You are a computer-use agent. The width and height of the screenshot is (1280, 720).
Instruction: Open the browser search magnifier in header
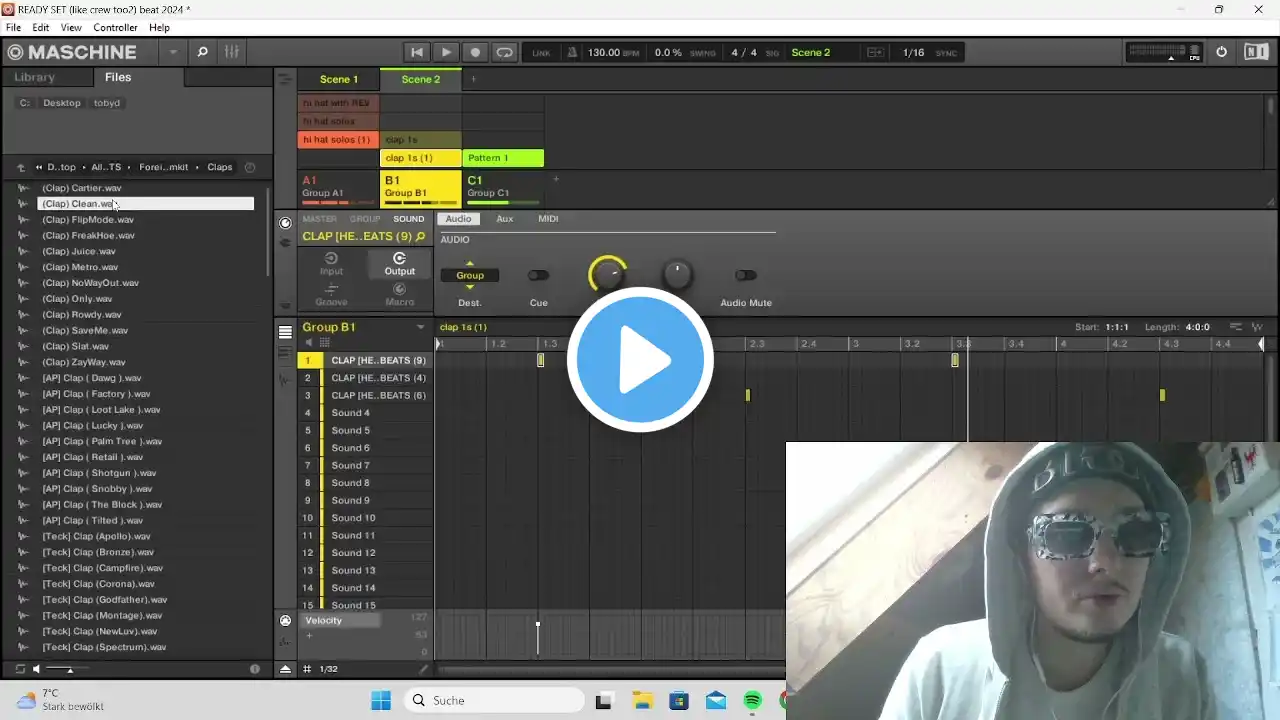click(202, 52)
